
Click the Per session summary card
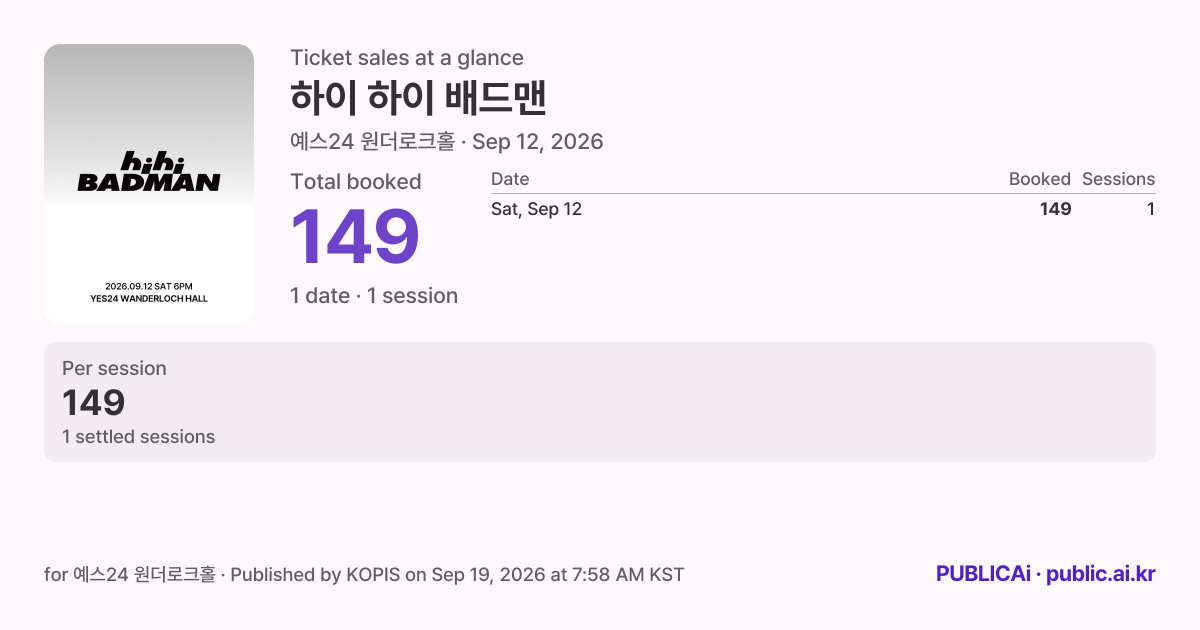click(600, 402)
